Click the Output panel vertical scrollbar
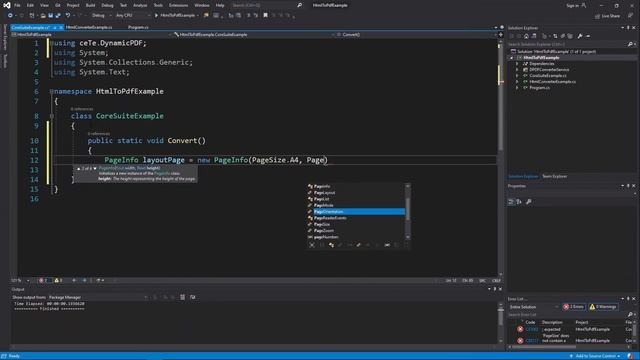 (501, 322)
